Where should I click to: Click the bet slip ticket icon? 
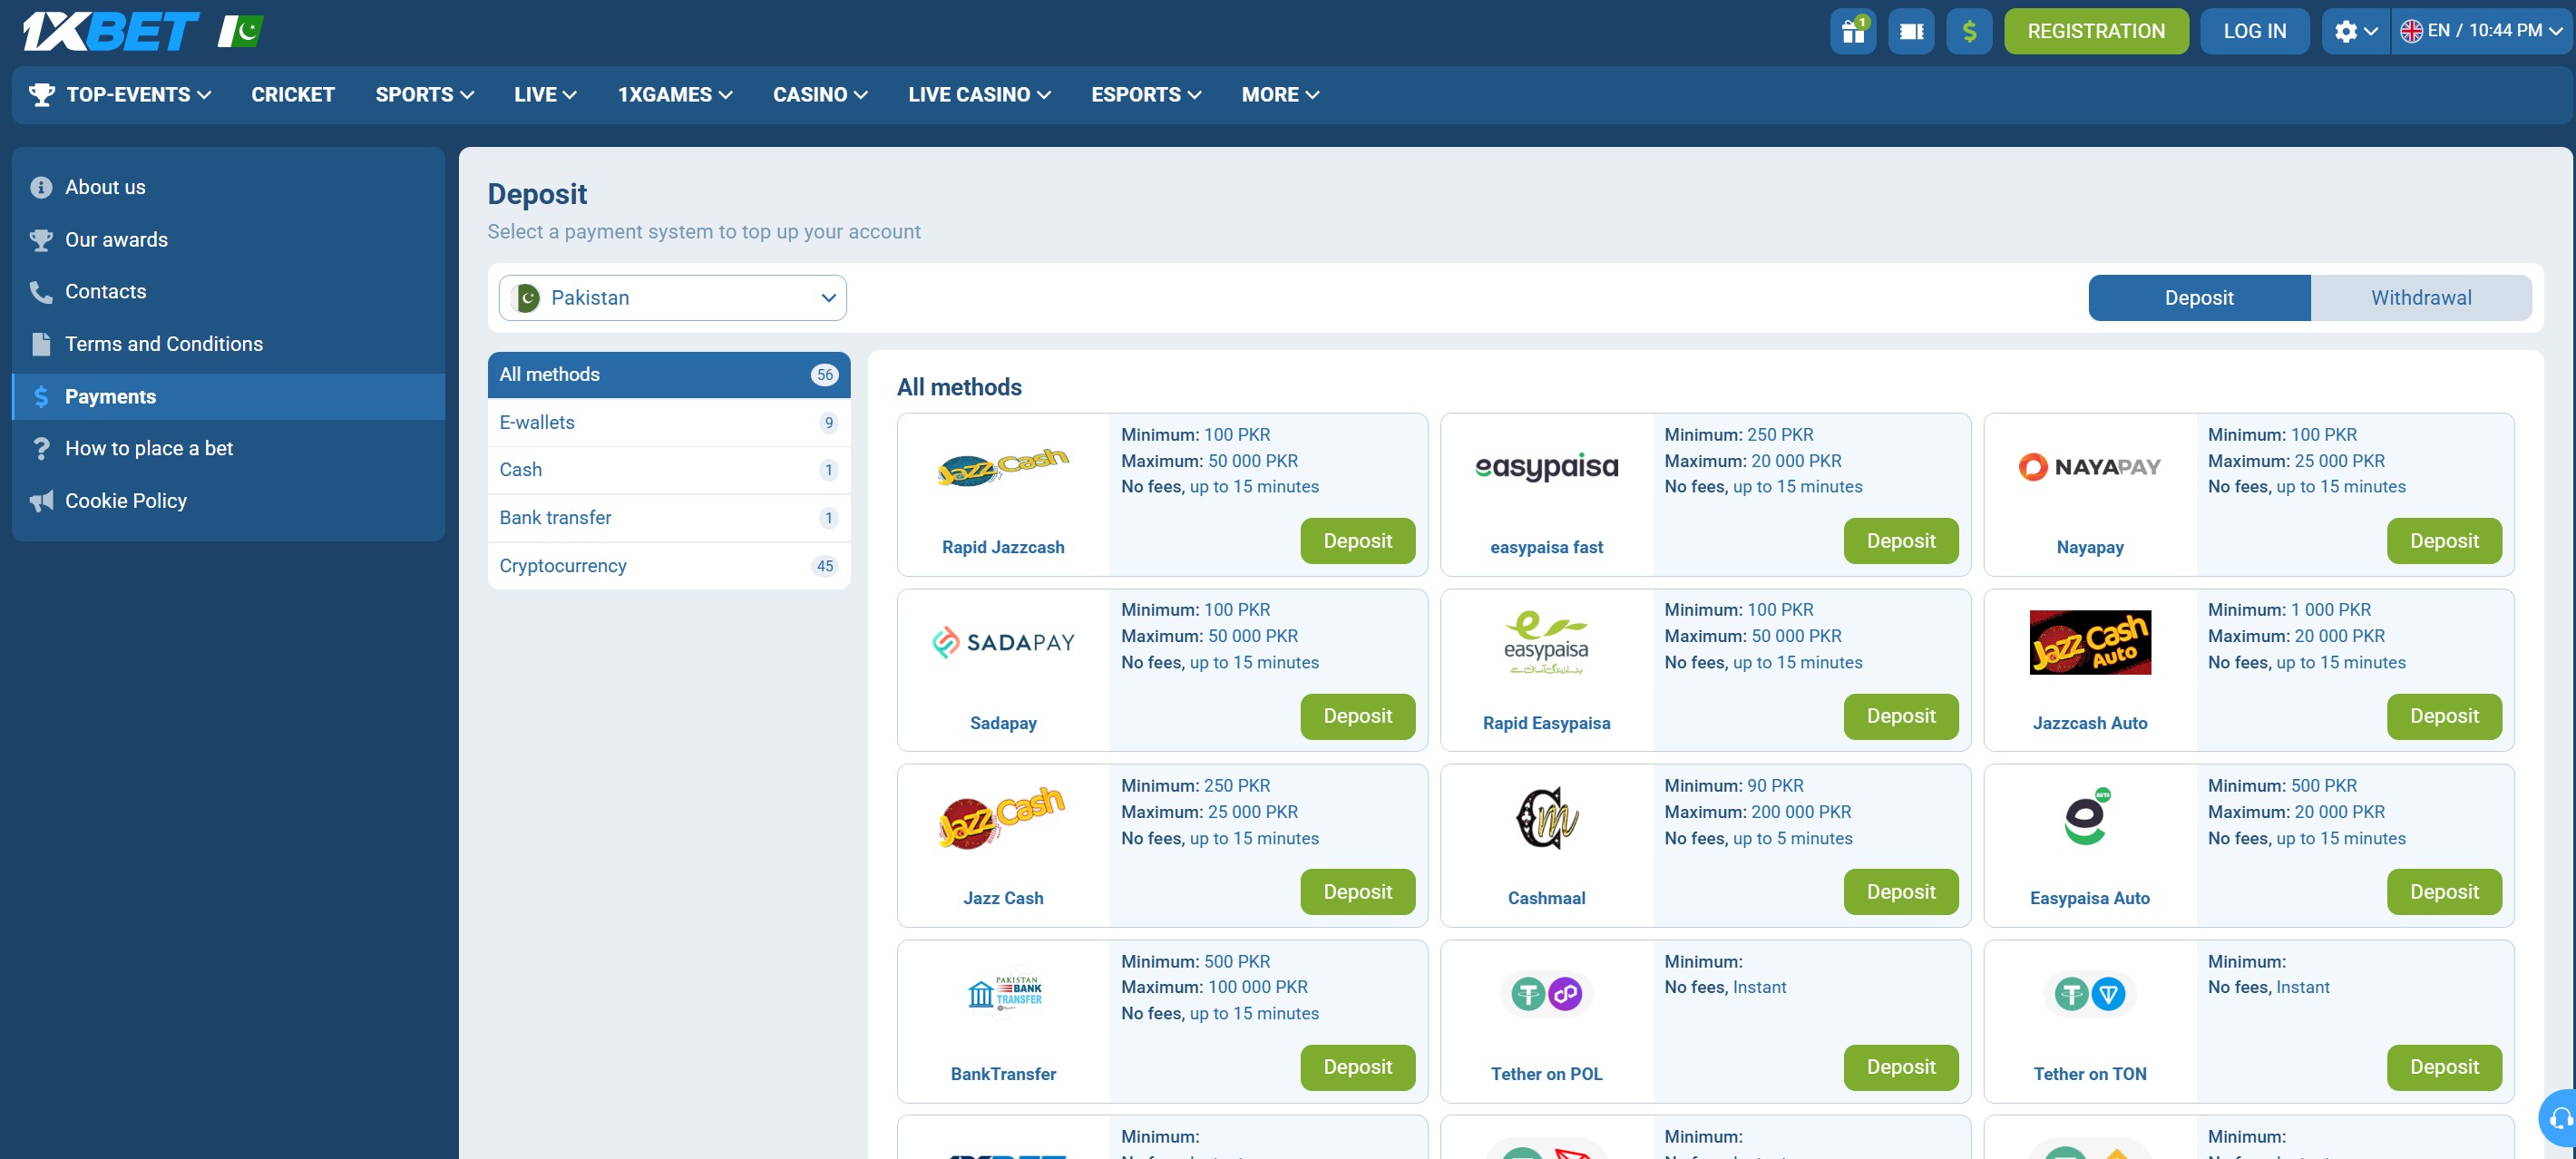[1910, 31]
